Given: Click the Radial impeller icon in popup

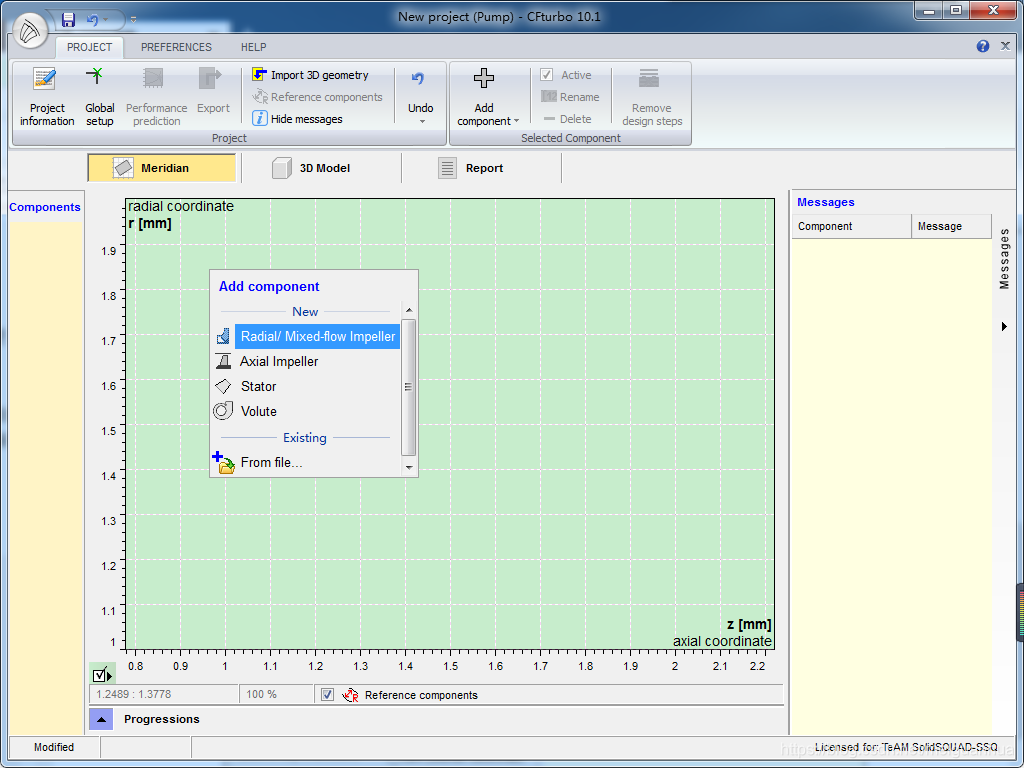Looking at the screenshot, I should pos(223,337).
